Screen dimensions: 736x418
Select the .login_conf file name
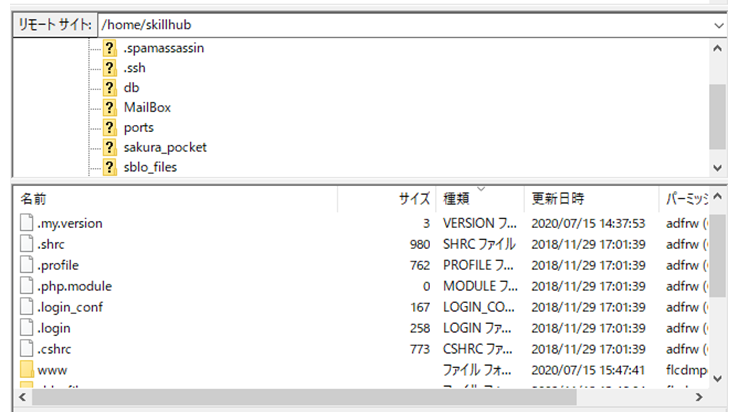tap(70, 307)
